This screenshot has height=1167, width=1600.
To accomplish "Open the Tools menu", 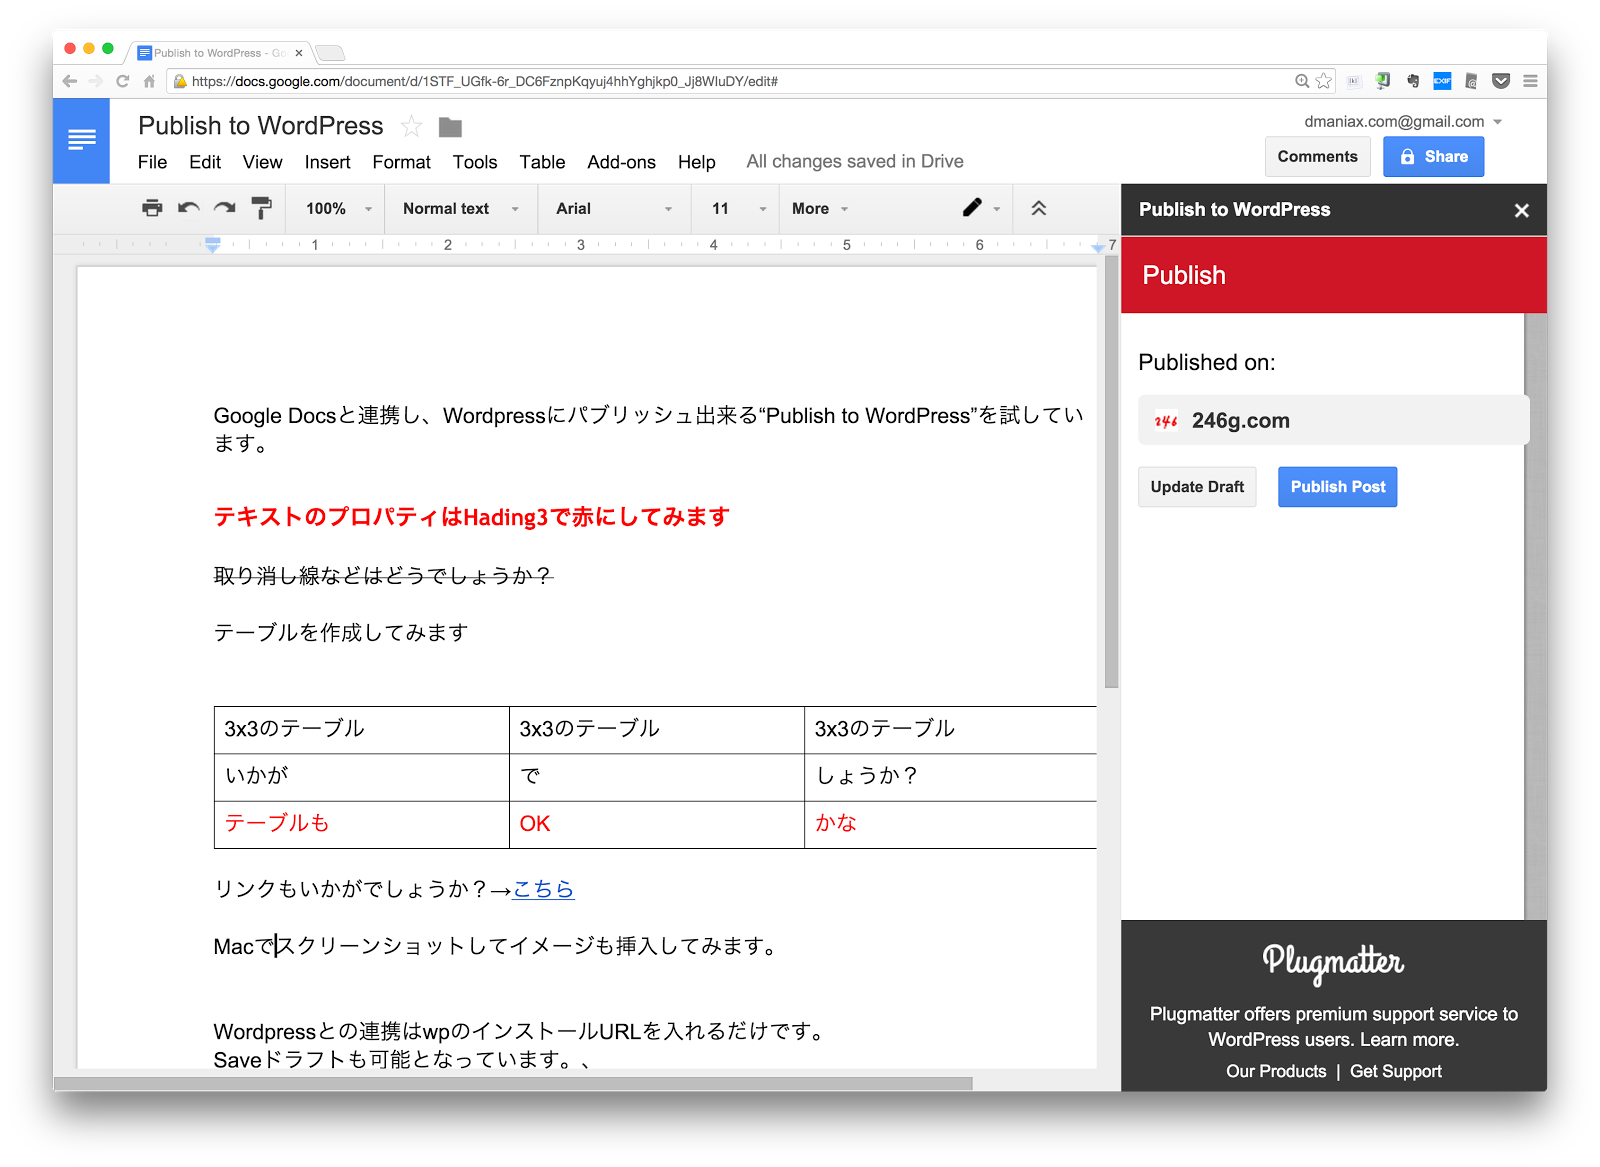I will tap(474, 162).
